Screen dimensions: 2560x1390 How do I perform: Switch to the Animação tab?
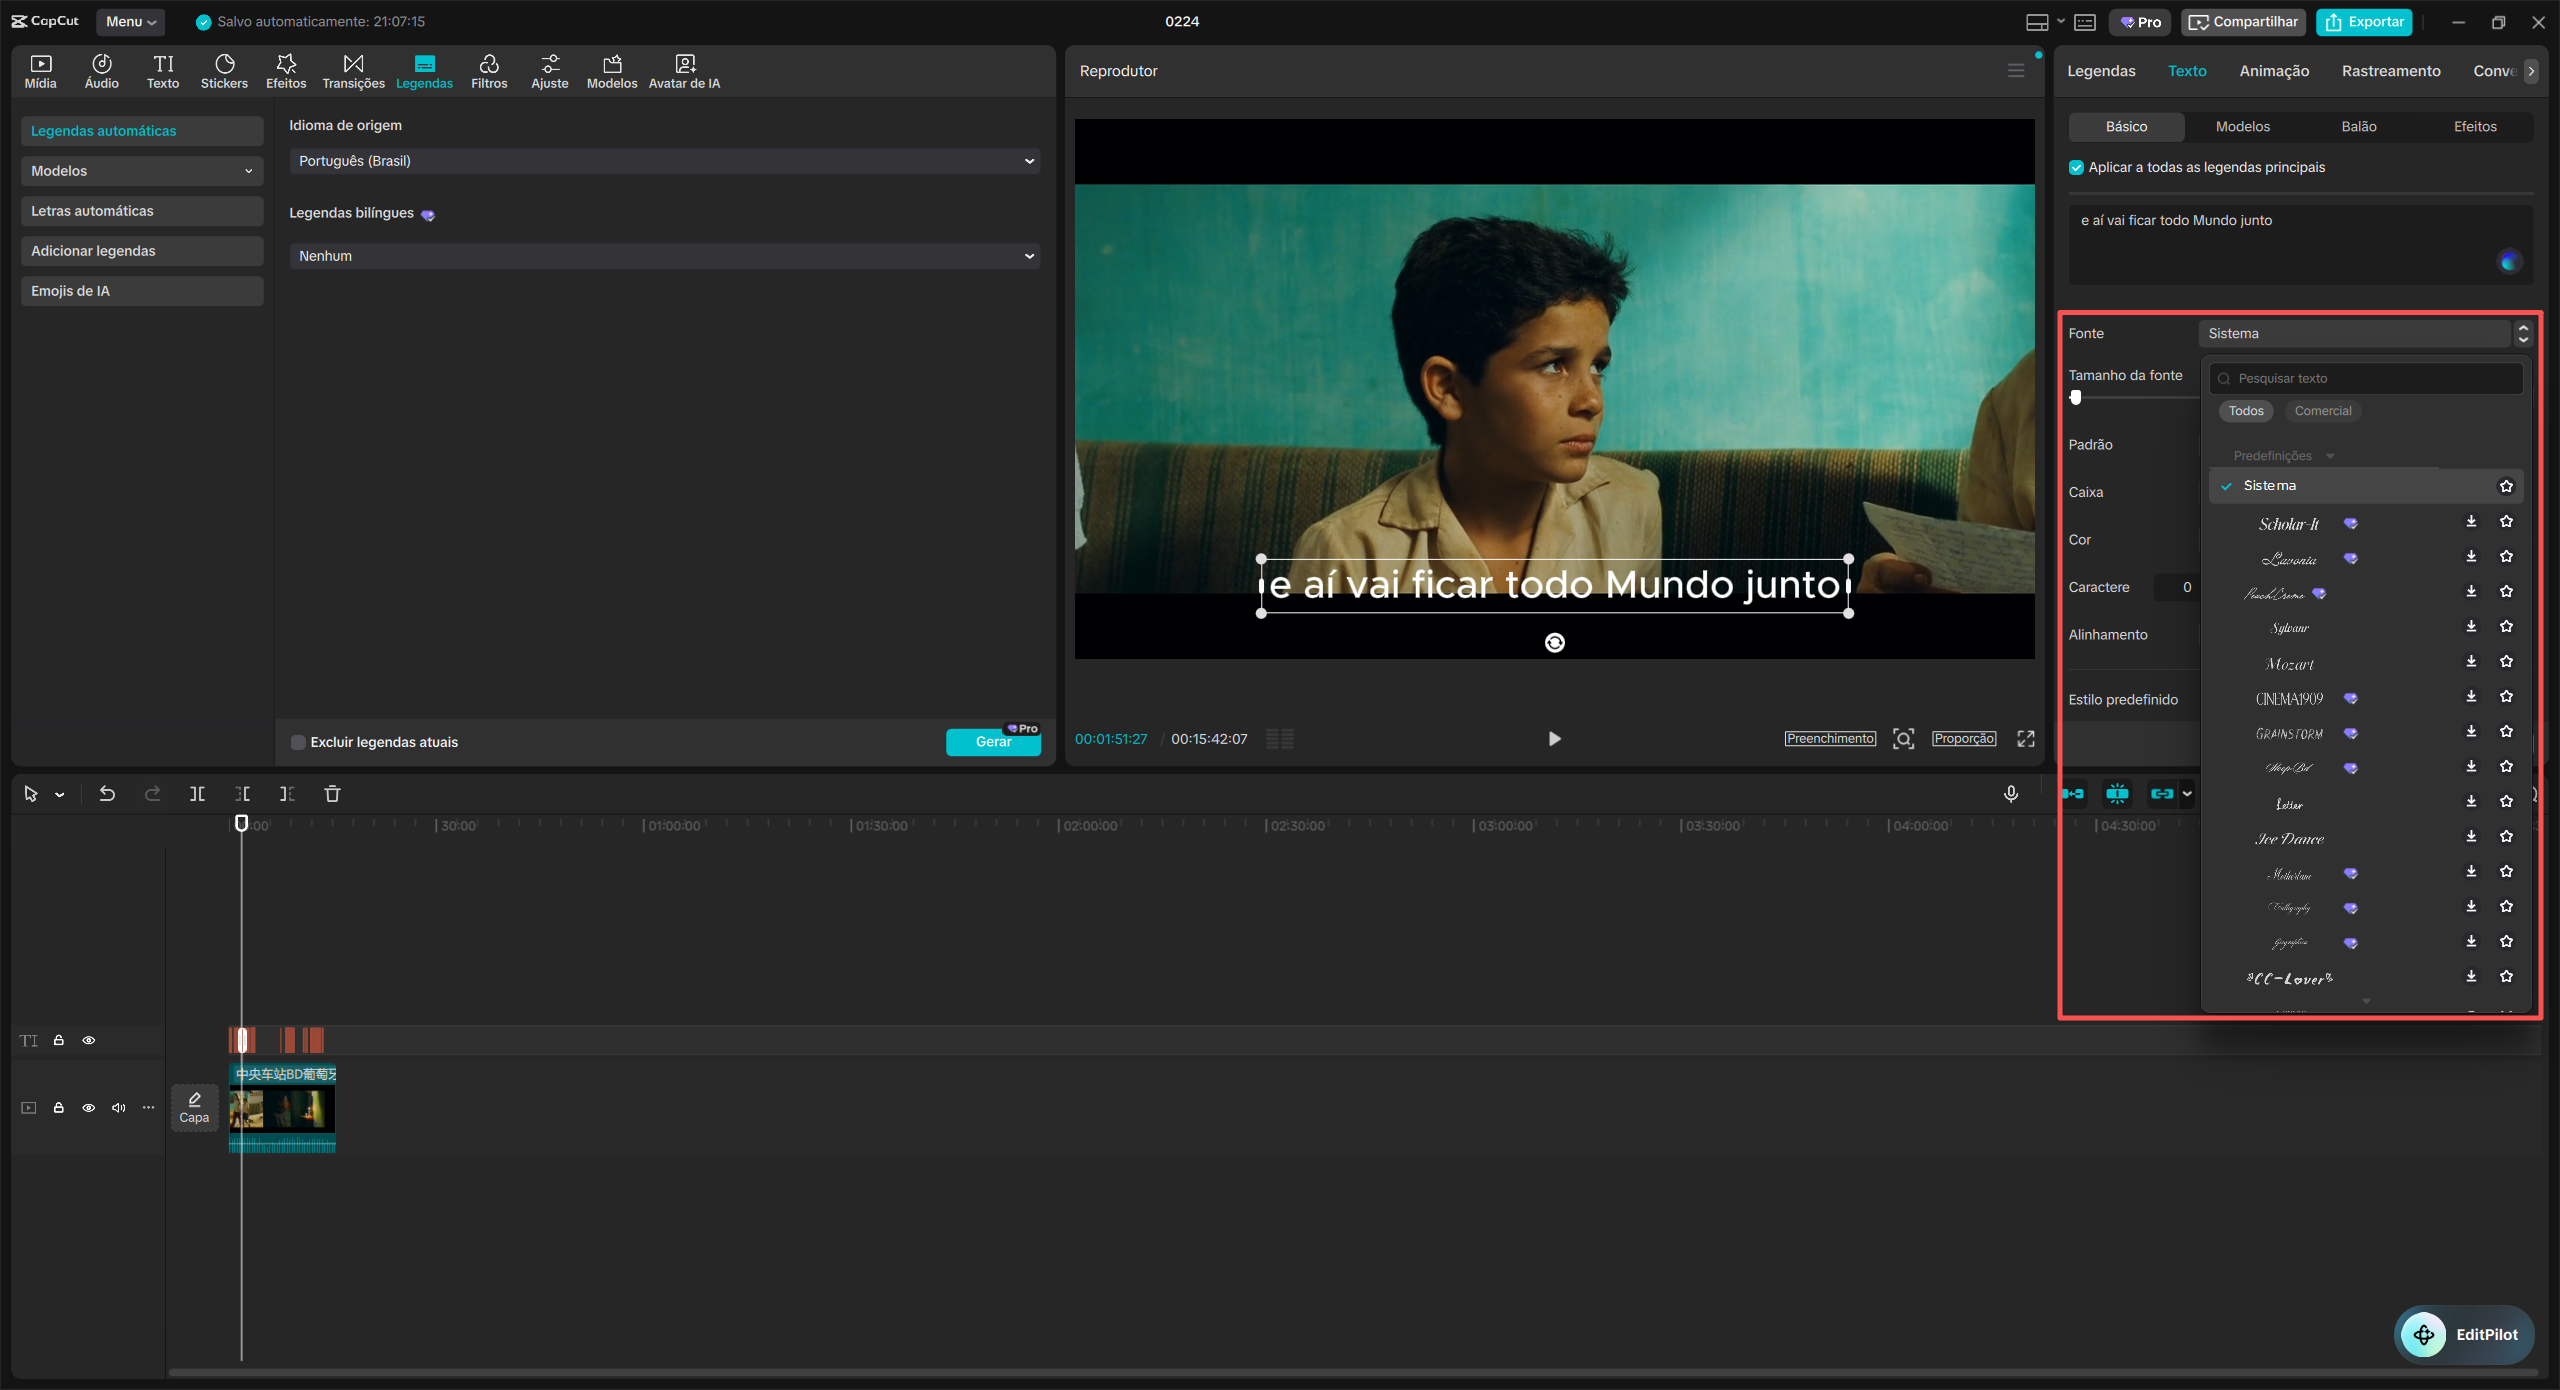(x=2274, y=70)
